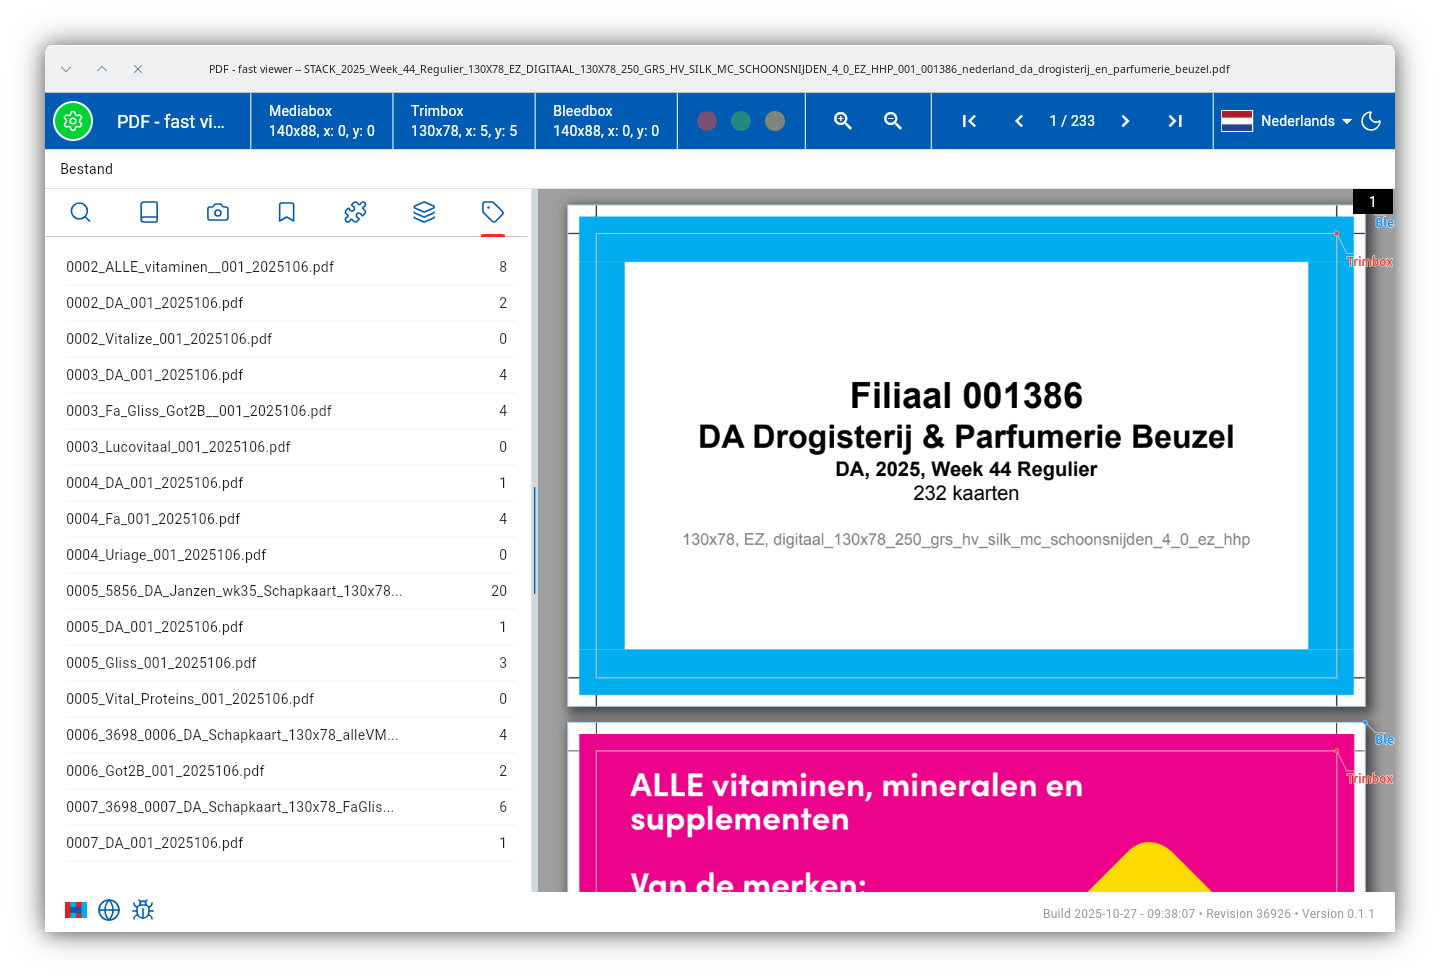This screenshot has height=977, width=1440.
Task: Toggle the Mediabox display
Action: 321,121
